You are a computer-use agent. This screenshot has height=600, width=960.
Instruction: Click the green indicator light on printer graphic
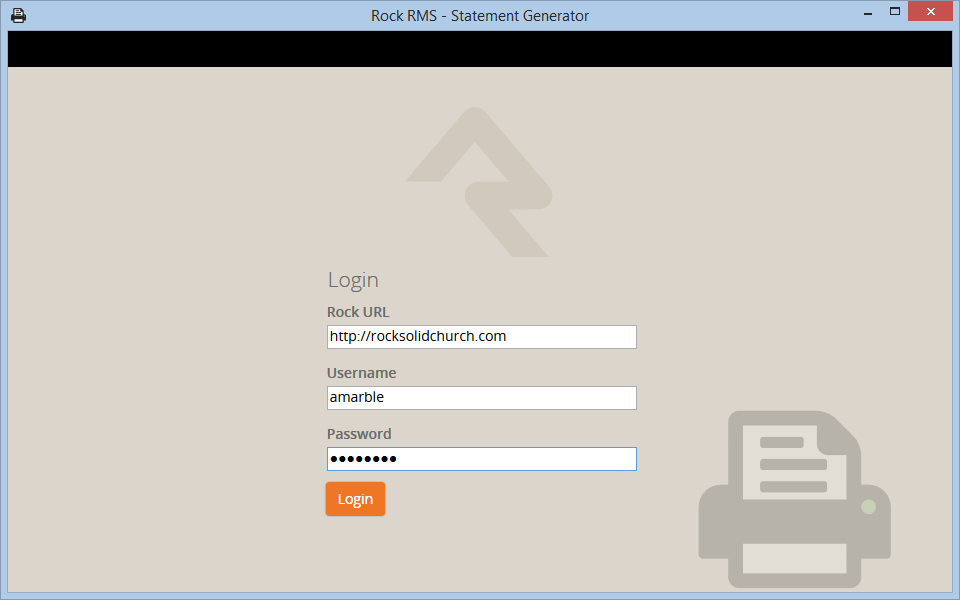pyautogui.click(x=868, y=507)
